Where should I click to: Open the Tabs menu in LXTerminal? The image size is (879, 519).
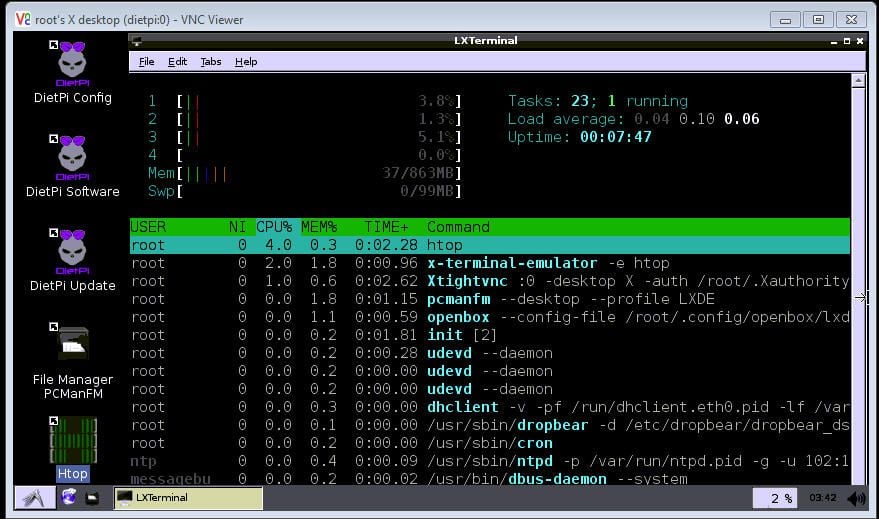tap(211, 62)
